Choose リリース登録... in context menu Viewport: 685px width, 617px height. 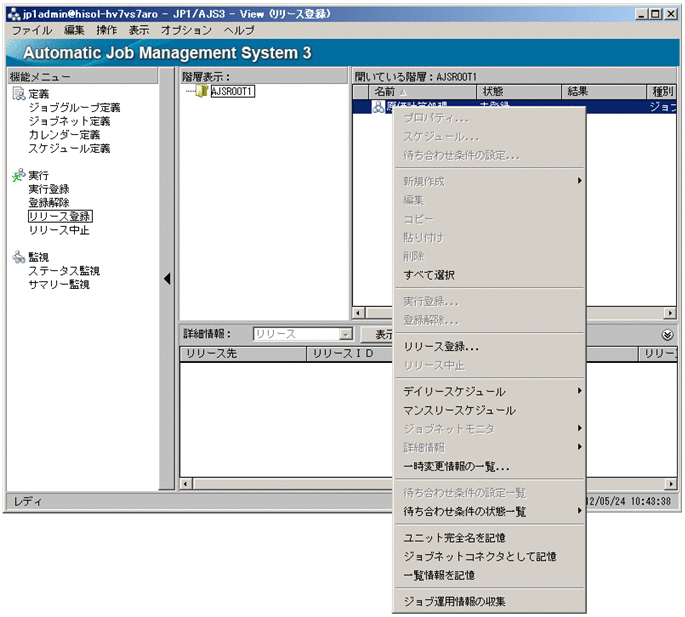[489, 347]
